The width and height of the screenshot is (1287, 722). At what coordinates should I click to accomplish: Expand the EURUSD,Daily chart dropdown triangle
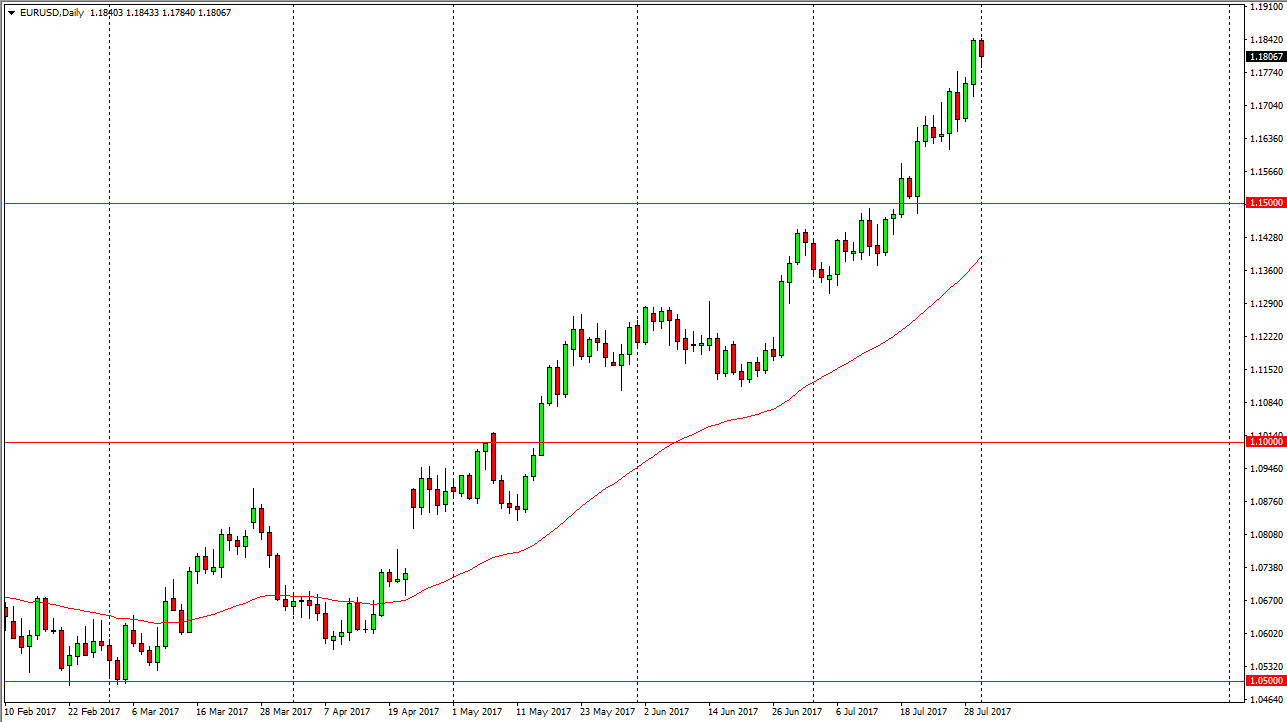pyautogui.click(x=11, y=10)
